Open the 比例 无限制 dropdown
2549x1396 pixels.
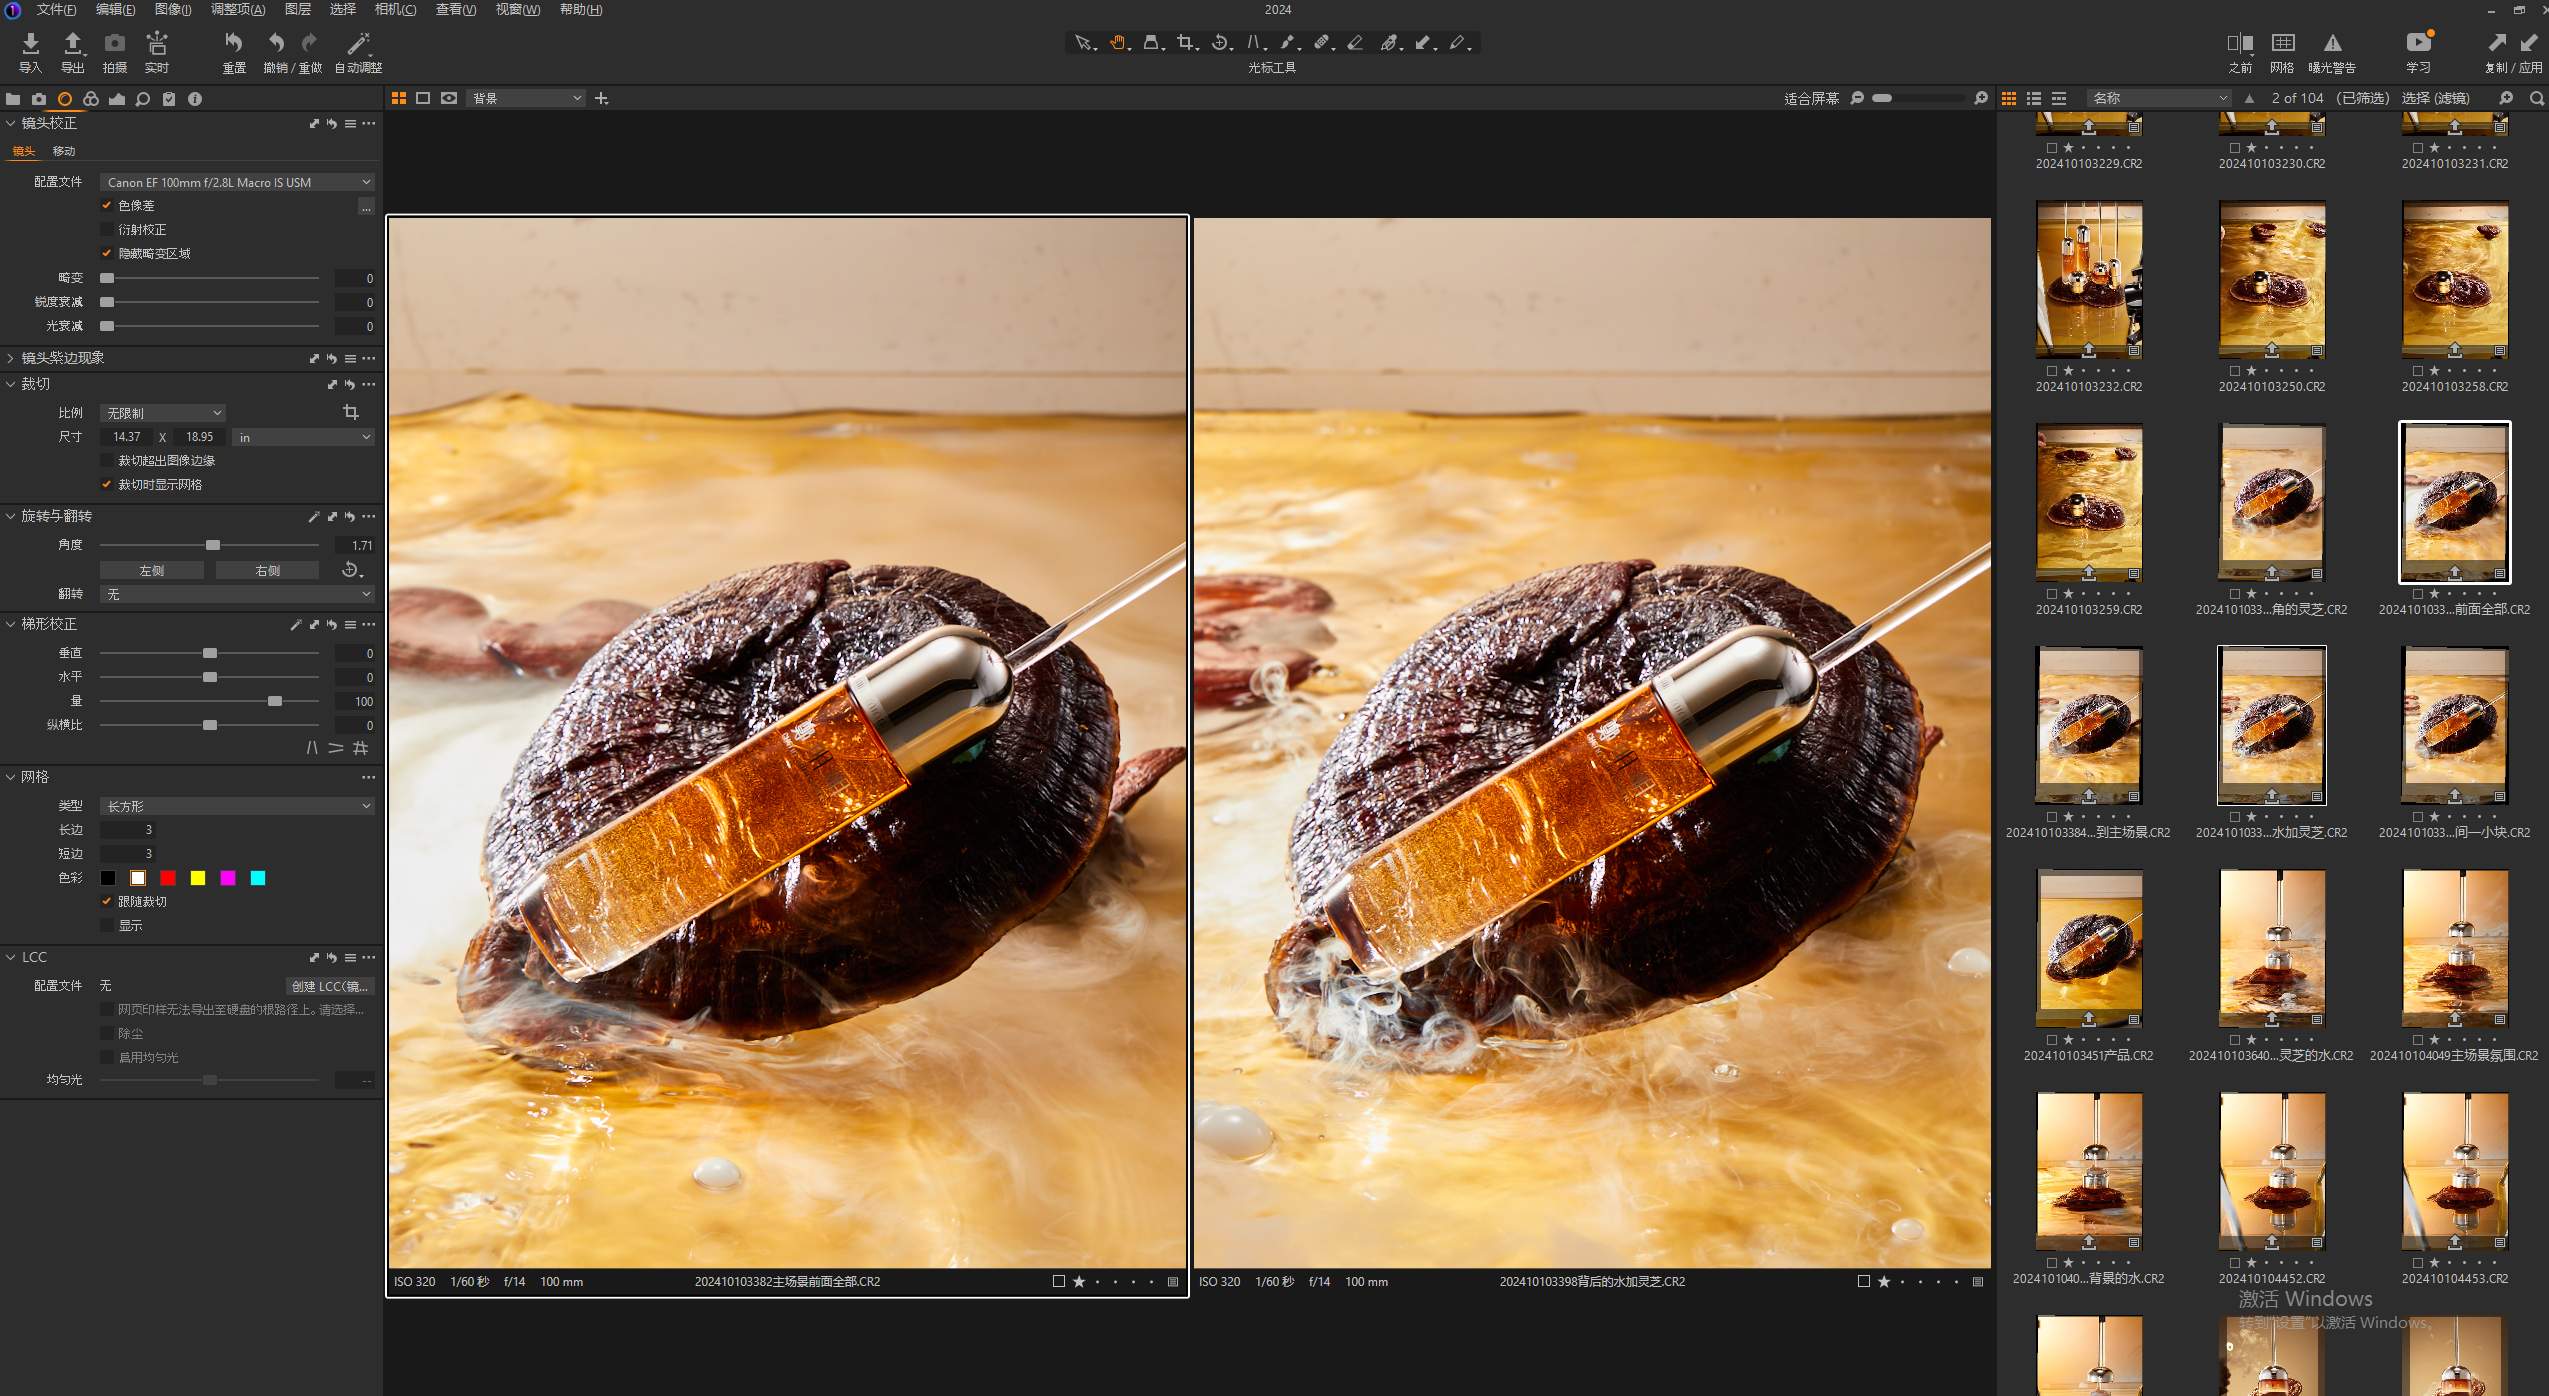pos(163,413)
